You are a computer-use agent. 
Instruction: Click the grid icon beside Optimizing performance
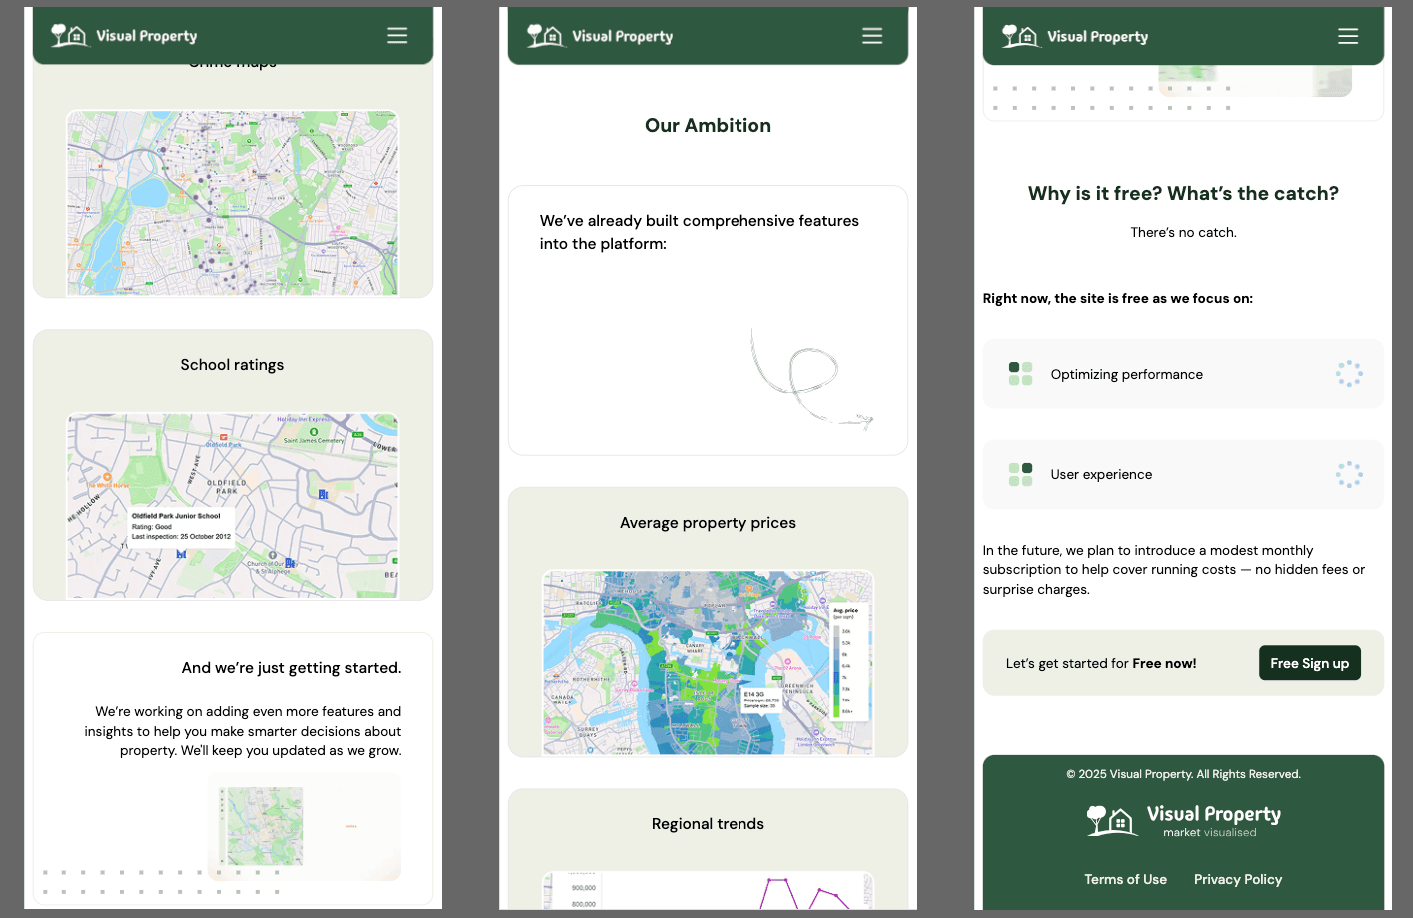pyautogui.click(x=1020, y=374)
